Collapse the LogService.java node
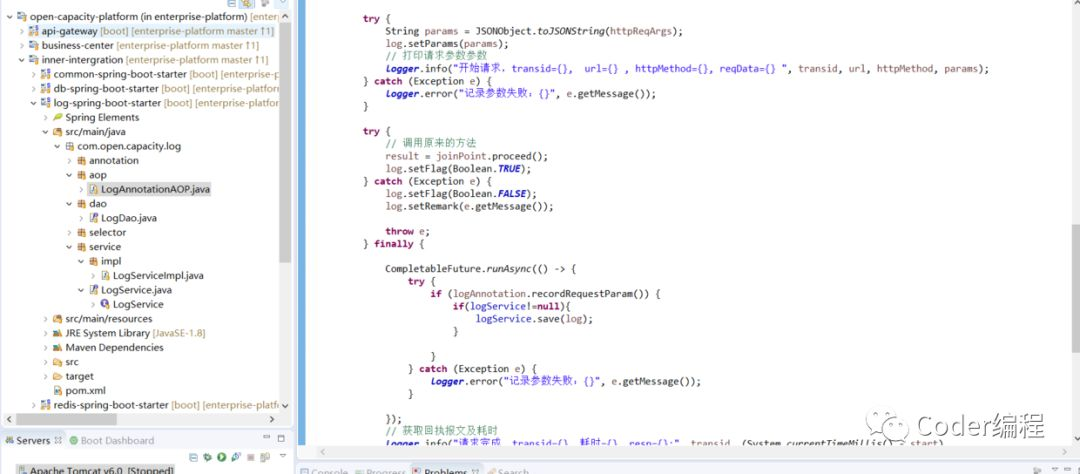Screen dimensions: 1080x474 tap(81, 290)
